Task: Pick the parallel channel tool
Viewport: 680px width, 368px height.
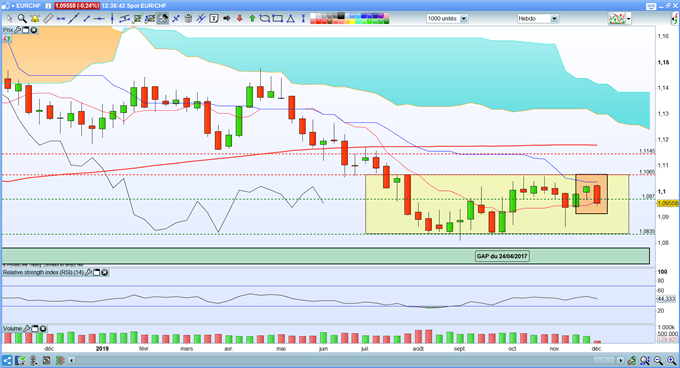Action: [124, 18]
